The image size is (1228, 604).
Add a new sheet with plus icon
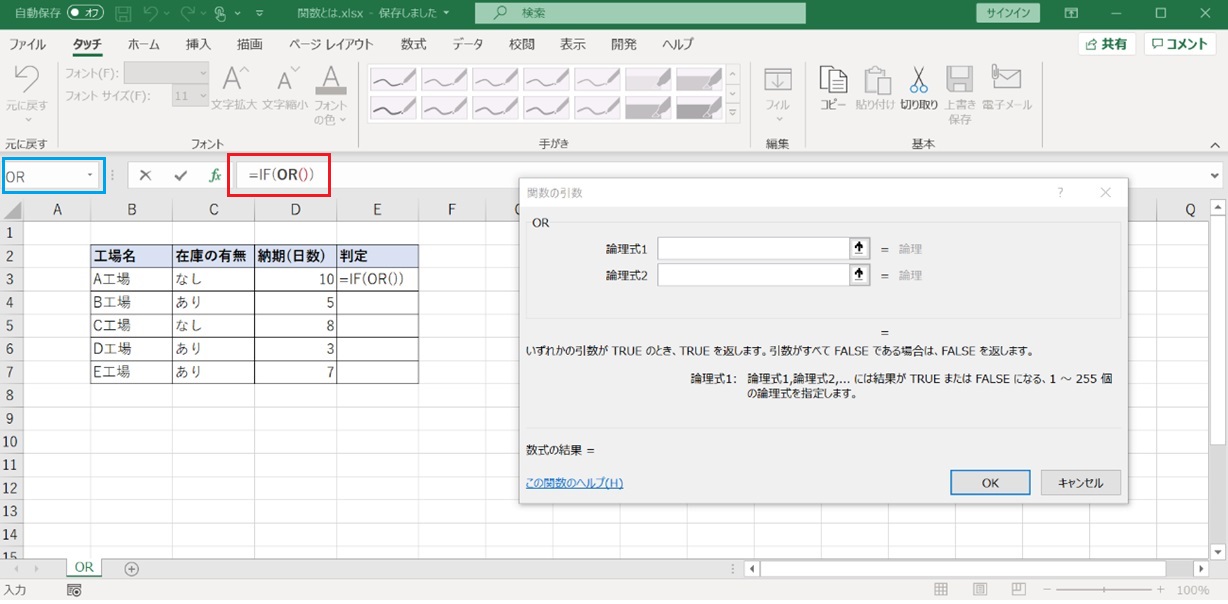coord(131,567)
